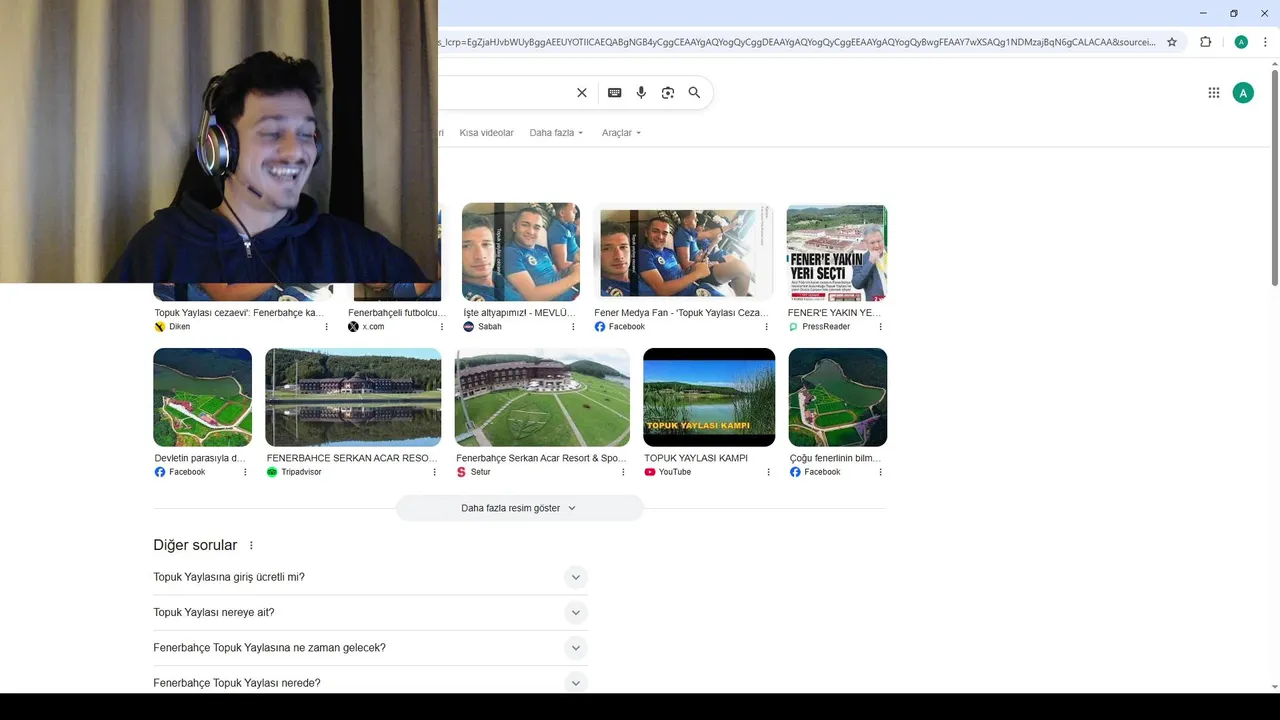The image size is (1280, 720).
Task: Start voice search with microphone icon
Action: pos(641,93)
